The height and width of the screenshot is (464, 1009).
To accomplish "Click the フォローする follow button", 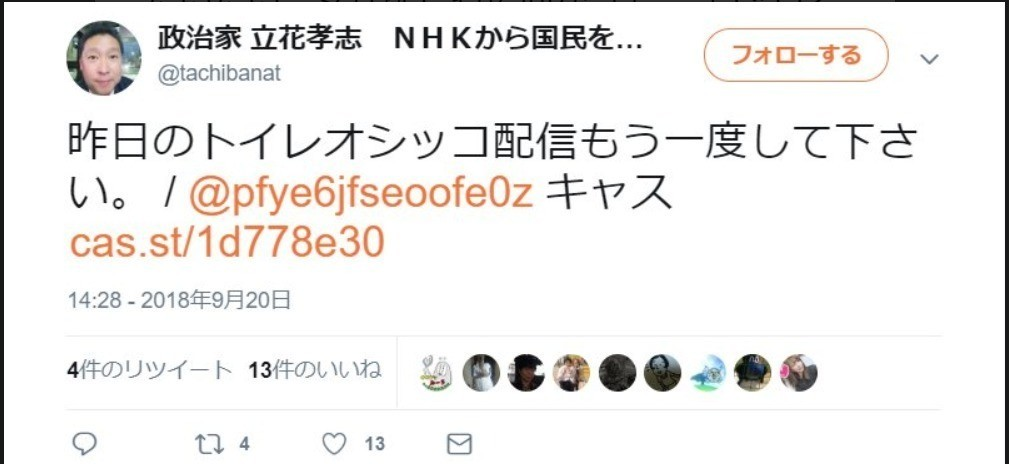I will pyautogui.click(x=796, y=55).
